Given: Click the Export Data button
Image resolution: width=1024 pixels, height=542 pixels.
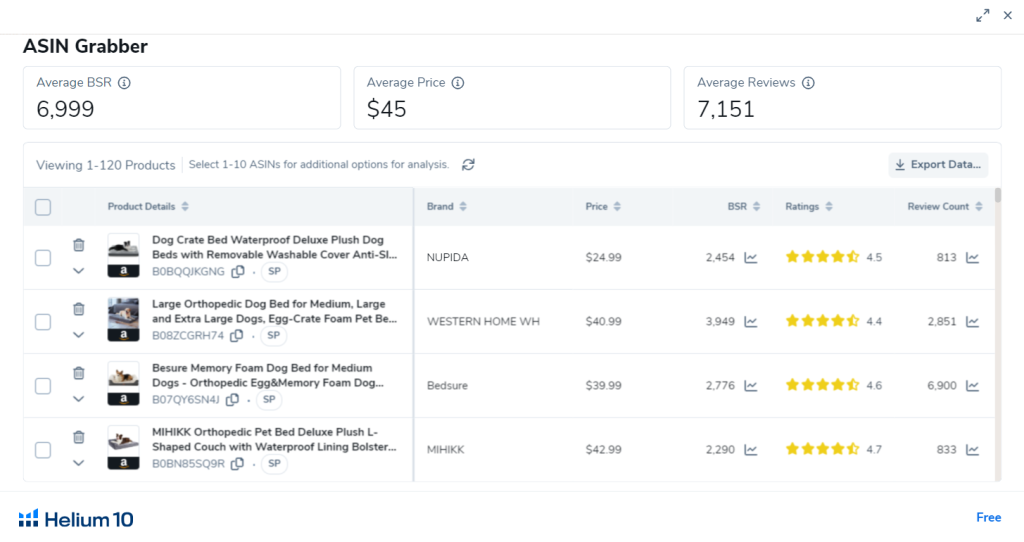Looking at the screenshot, I should (938, 165).
